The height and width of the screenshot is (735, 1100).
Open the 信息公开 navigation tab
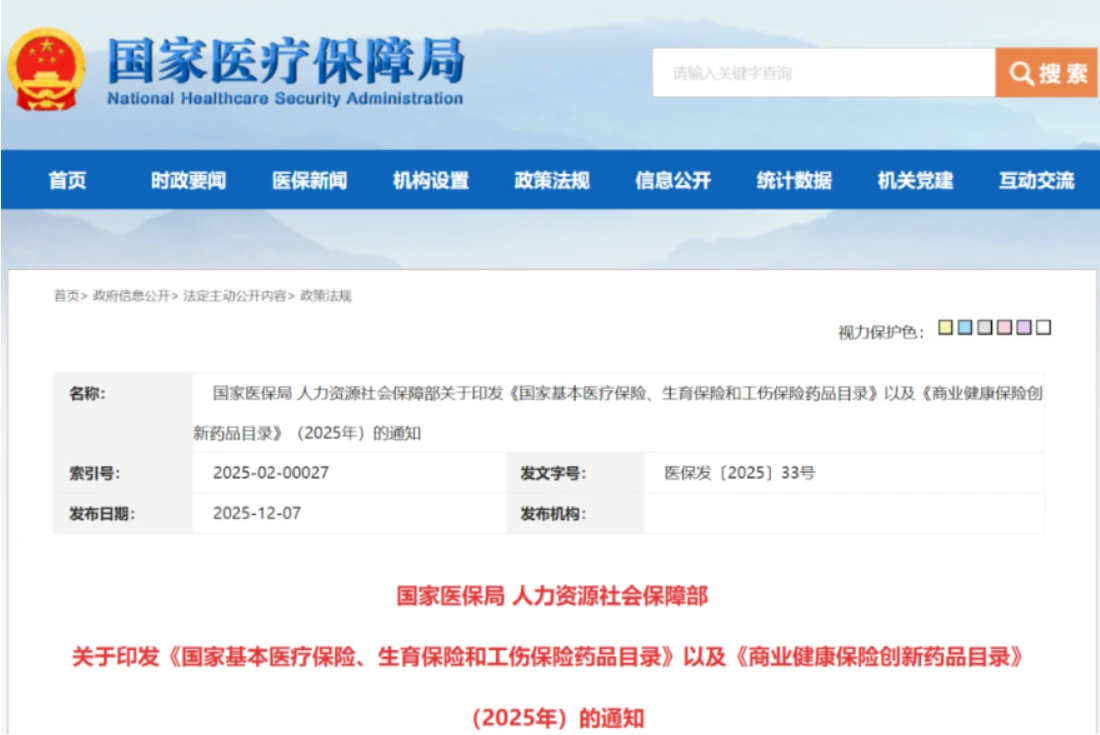[673, 181]
